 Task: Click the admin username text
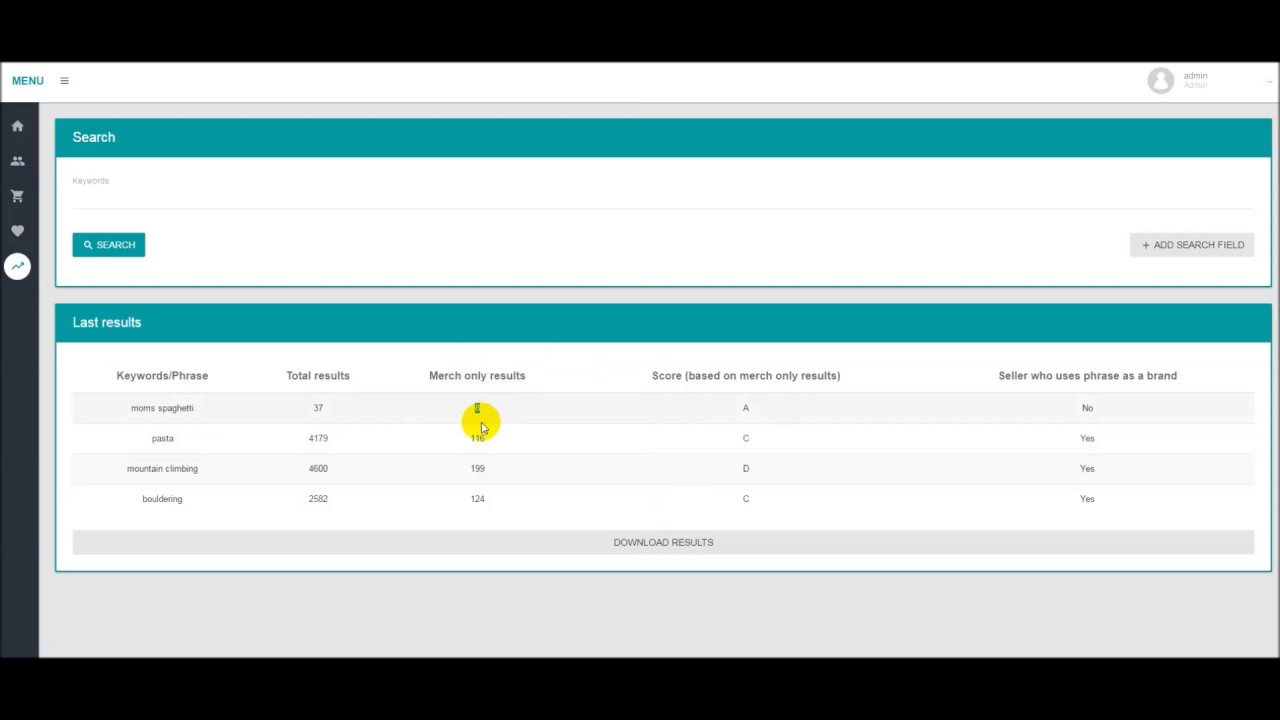pyautogui.click(x=1195, y=76)
